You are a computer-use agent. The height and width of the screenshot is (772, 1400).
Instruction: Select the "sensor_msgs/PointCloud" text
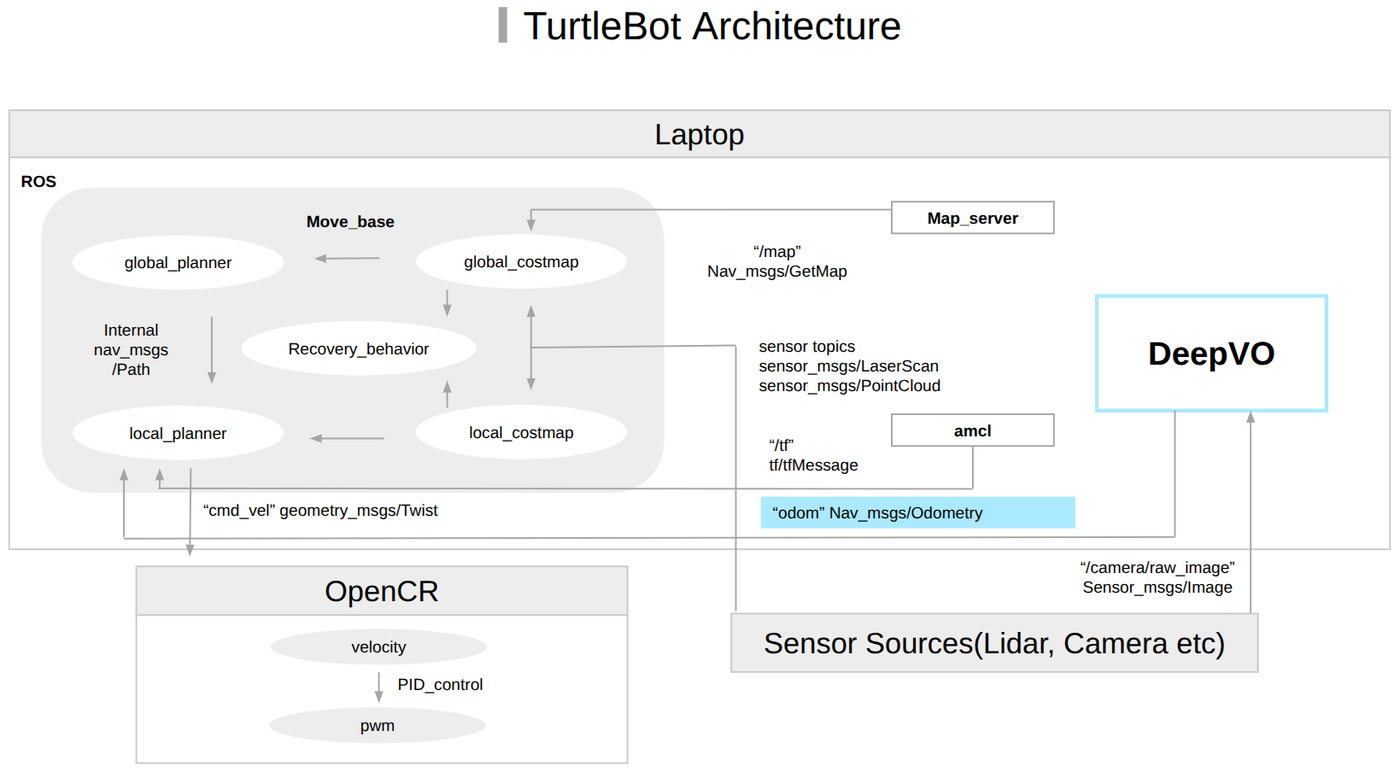[850, 386]
